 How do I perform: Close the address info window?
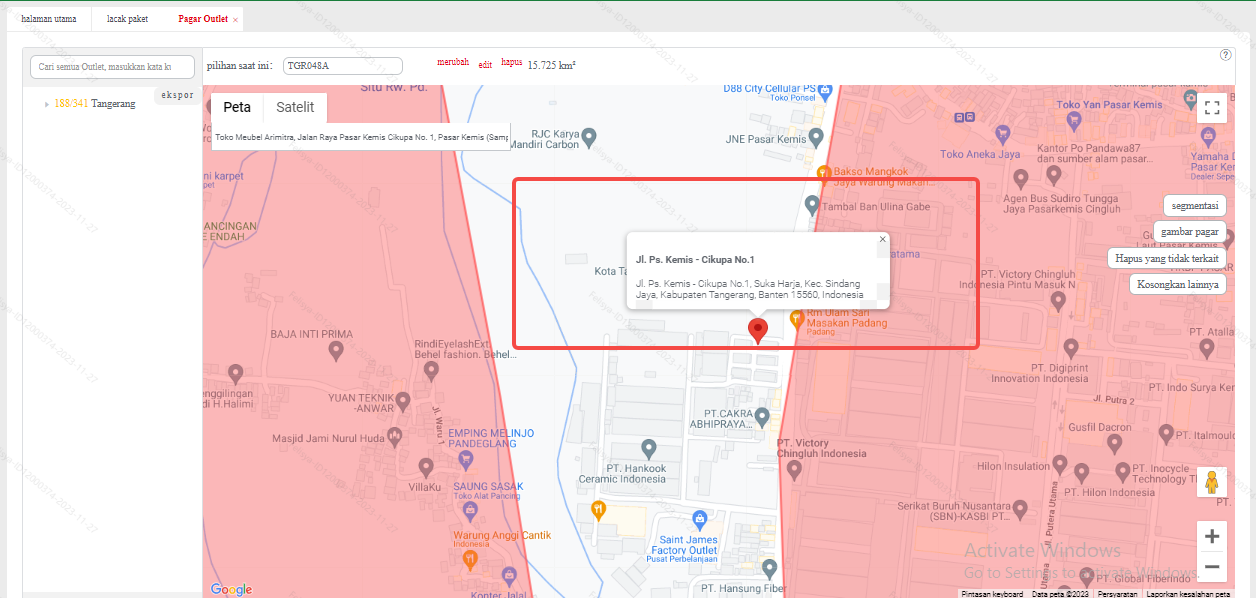pos(882,239)
